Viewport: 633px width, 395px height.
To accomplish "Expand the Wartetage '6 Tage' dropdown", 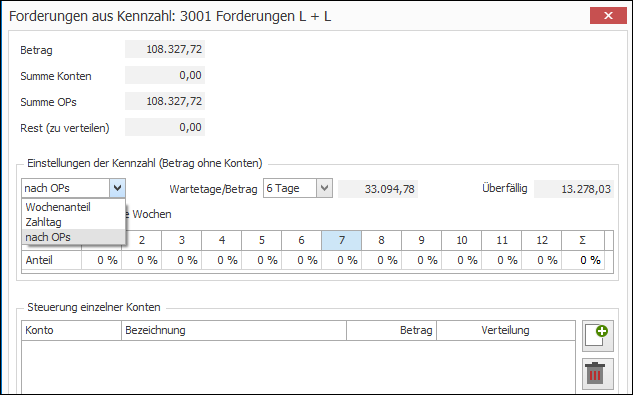I will (x=324, y=188).
